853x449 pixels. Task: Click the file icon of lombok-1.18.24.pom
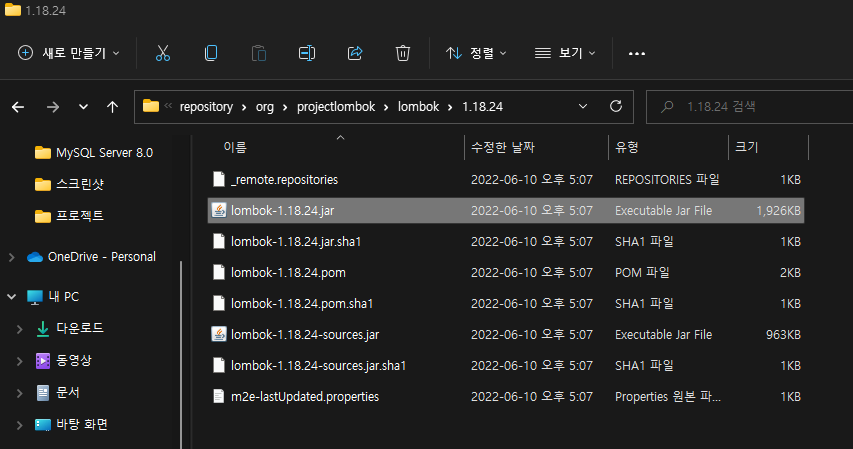pos(219,272)
